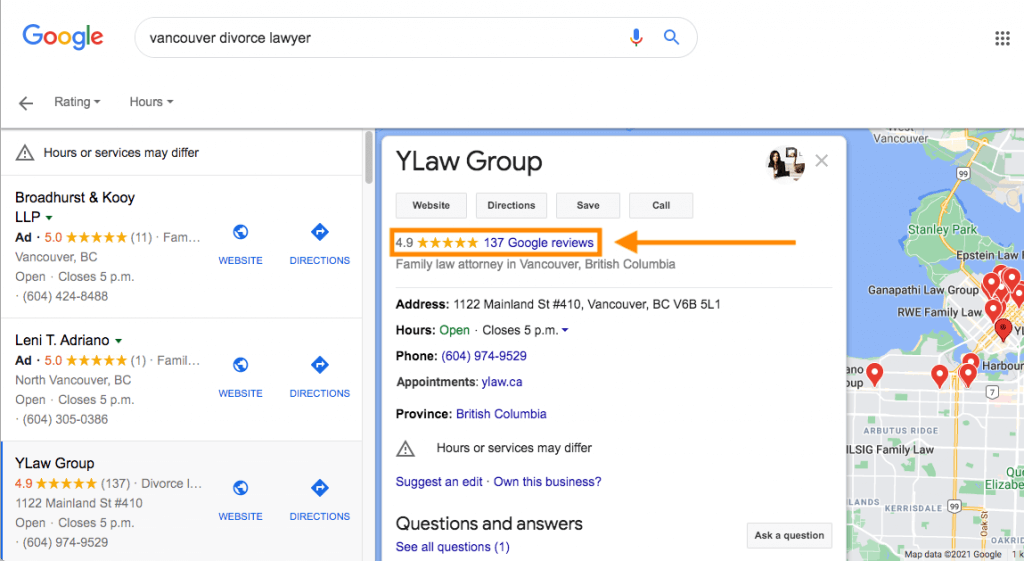Open the ylaw.ca appointments link
This screenshot has height=561, width=1024.
point(502,382)
